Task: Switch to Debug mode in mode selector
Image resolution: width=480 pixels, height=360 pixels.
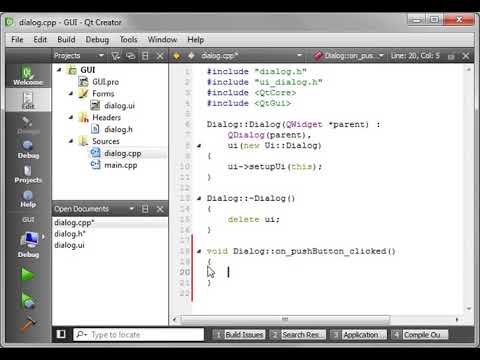Action: coord(28,149)
